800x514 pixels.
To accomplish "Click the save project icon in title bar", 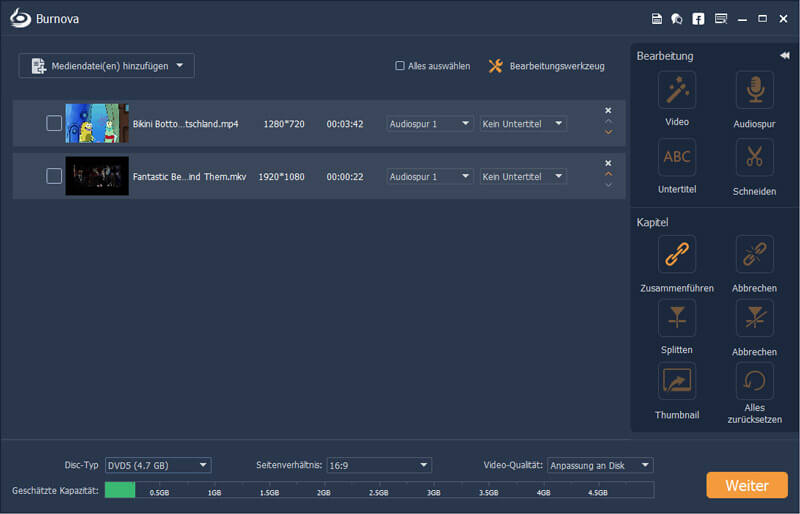I will click(657, 19).
